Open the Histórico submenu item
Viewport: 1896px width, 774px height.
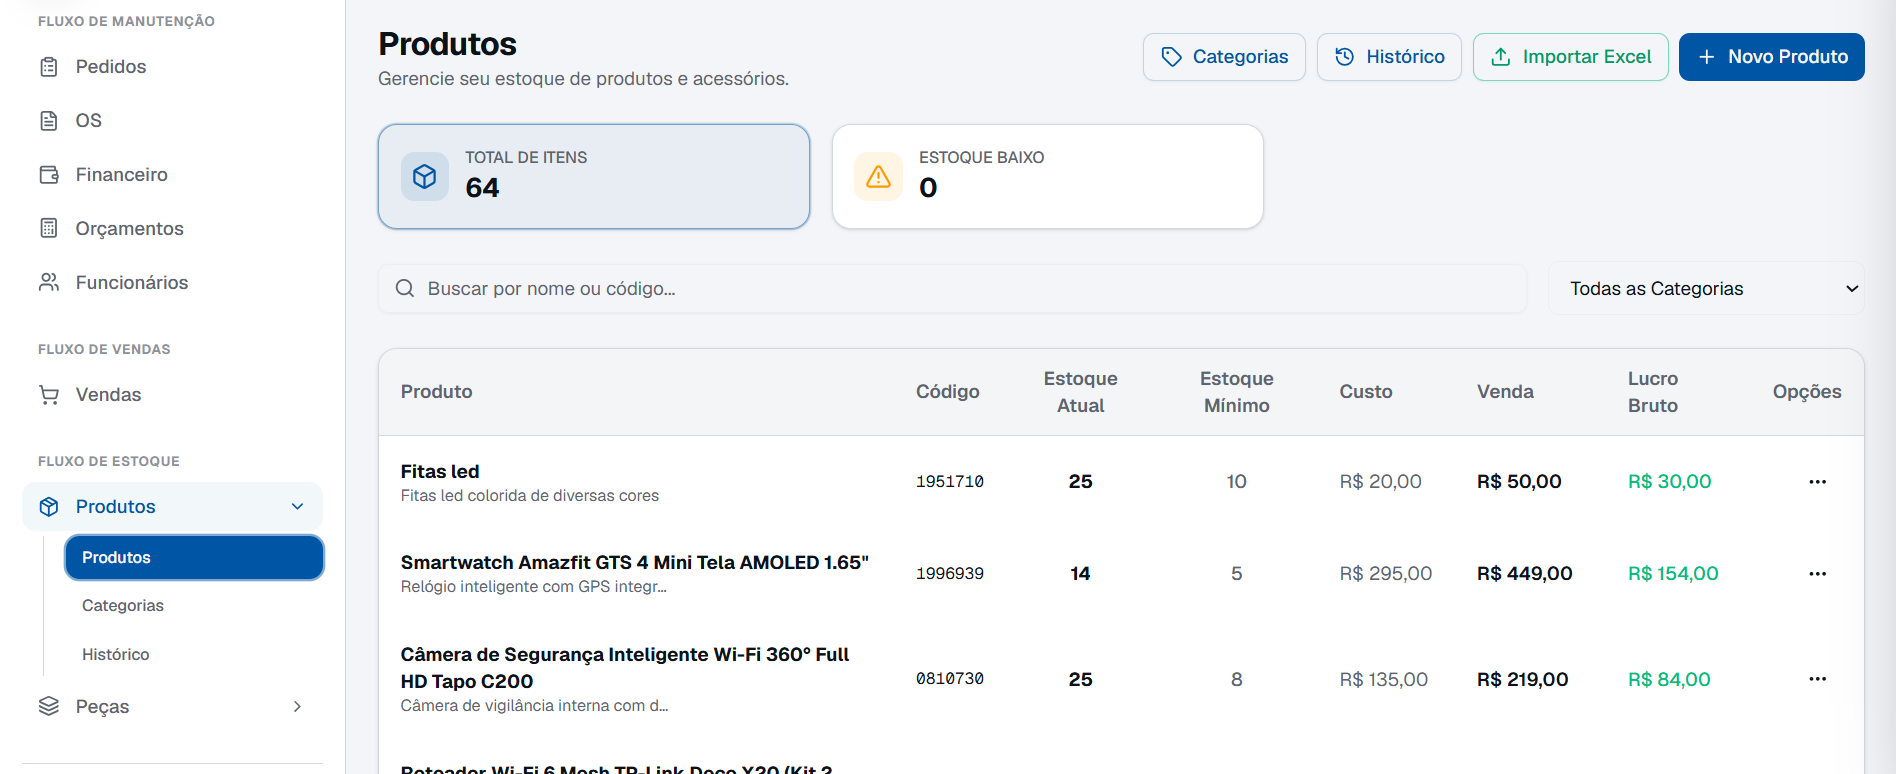click(x=116, y=655)
